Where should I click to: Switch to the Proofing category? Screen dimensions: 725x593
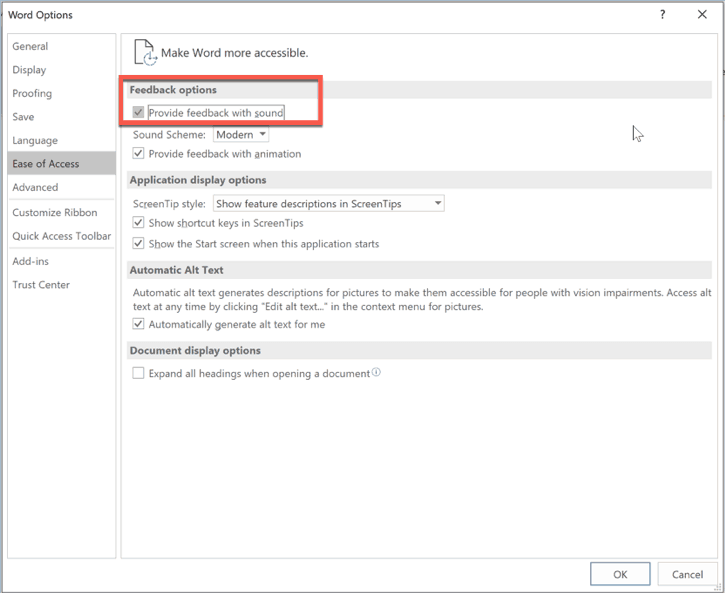pos(61,93)
